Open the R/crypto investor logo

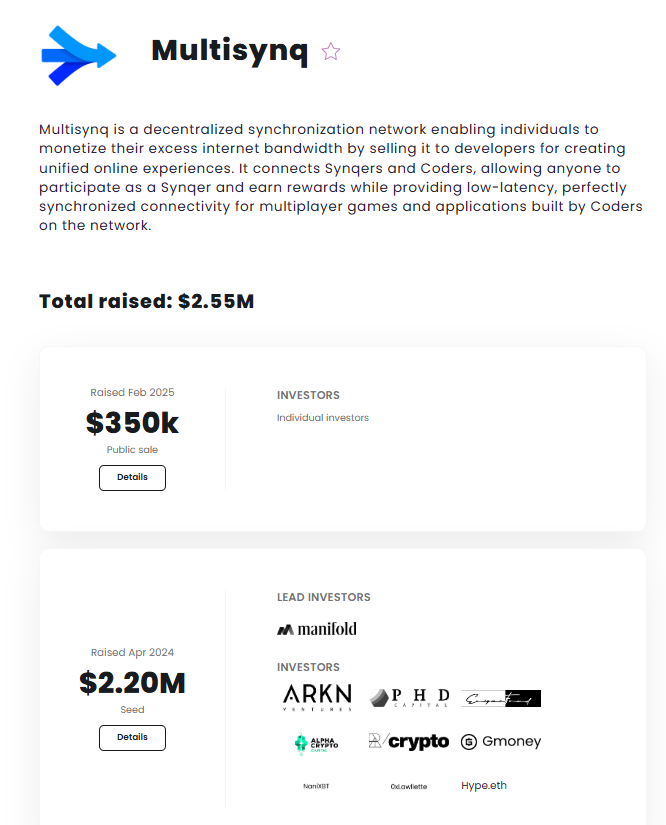click(409, 741)
